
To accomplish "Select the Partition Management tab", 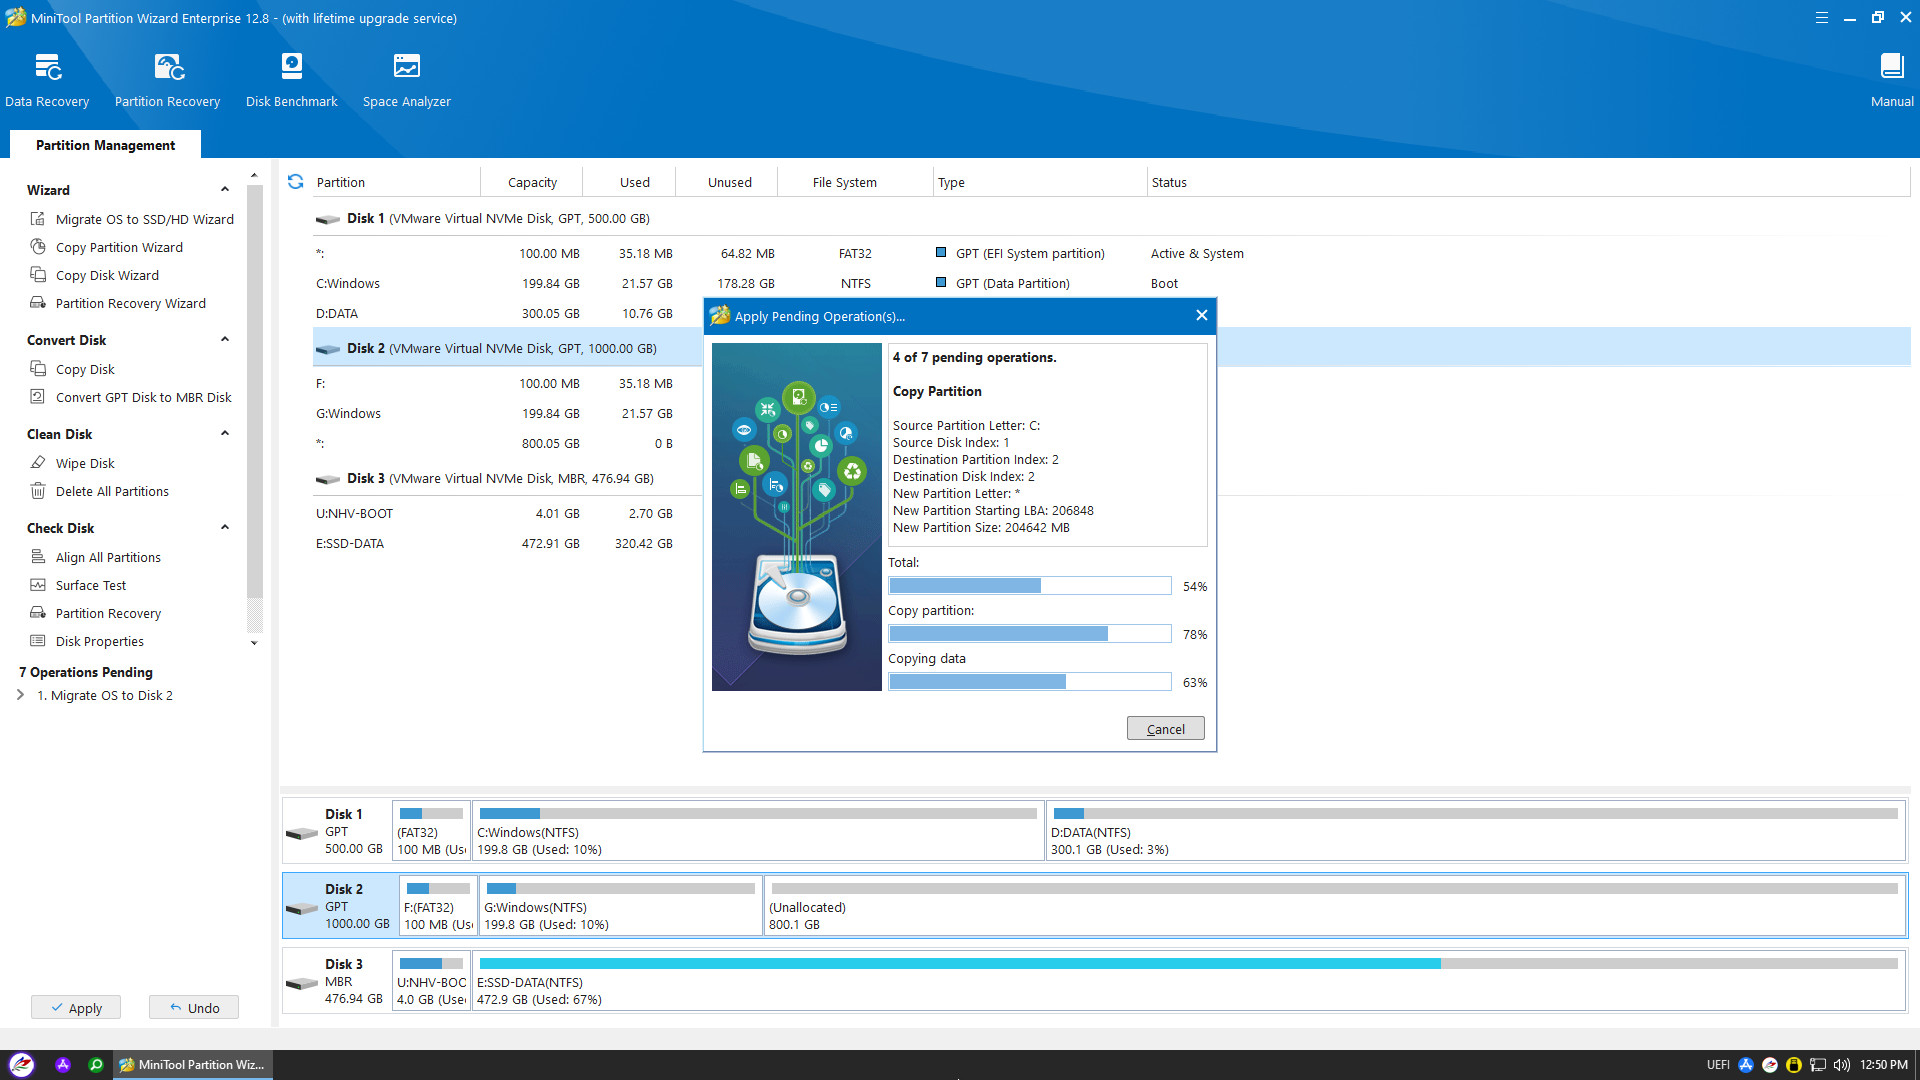I will pyautogui.click(x=105, y=145).
